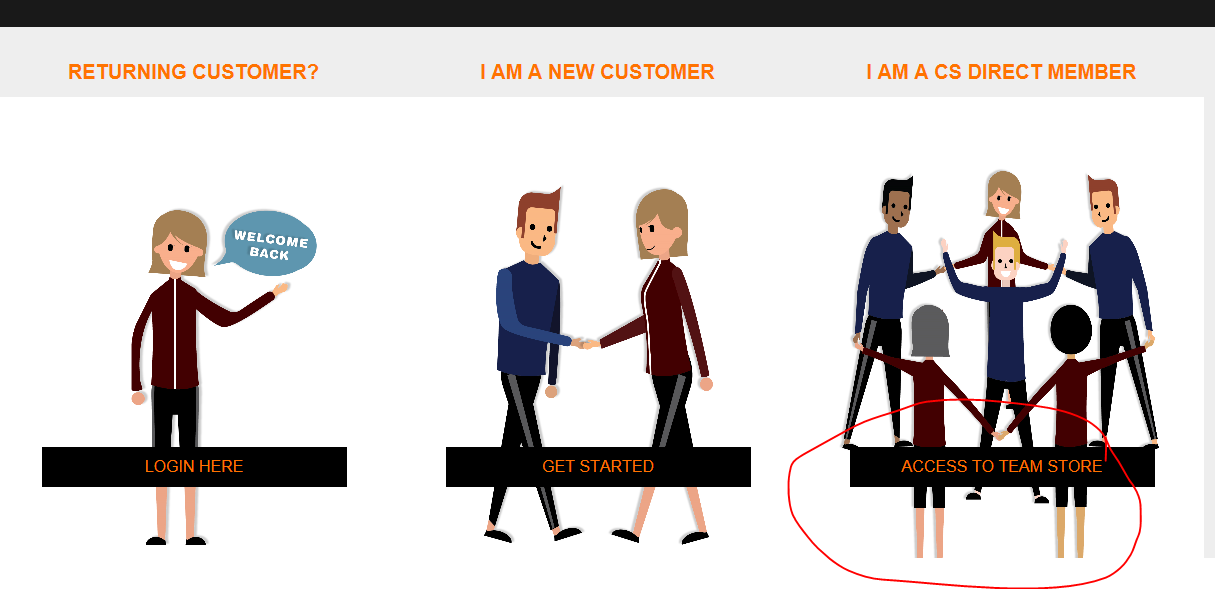Click the WELCOME BACK speech bubble

point(267,243)
